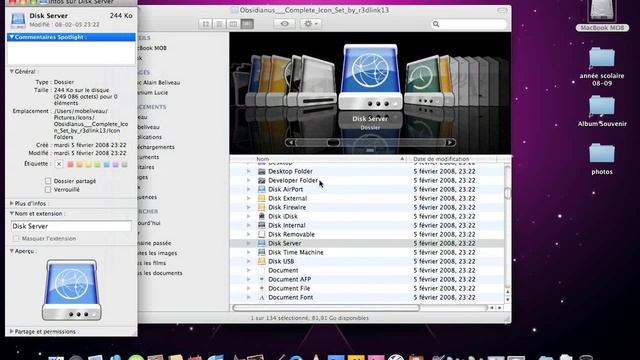Select the Document File row
This screenshot has height=360, width=640.
367,289
